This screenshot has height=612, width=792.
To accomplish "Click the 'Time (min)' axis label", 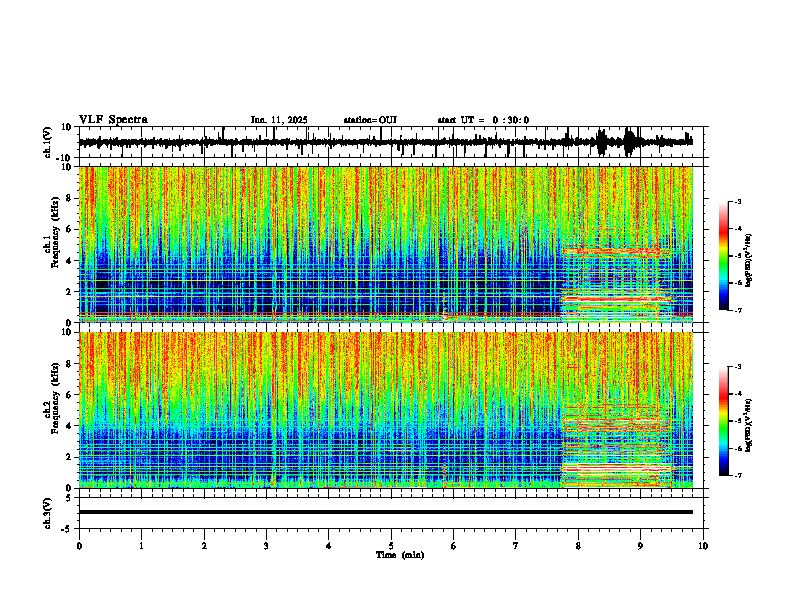I will (x=400, y=555).
